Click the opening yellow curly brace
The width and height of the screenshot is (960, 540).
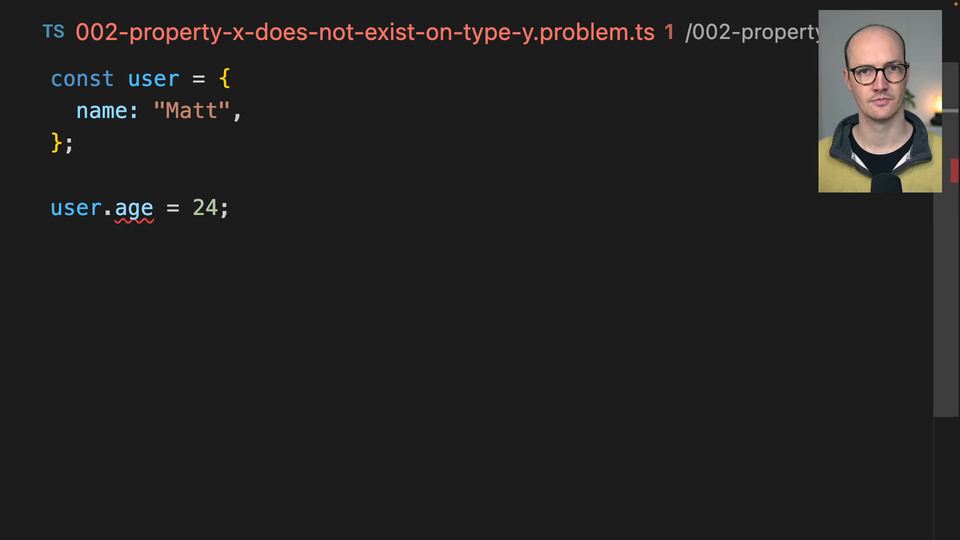225,78
